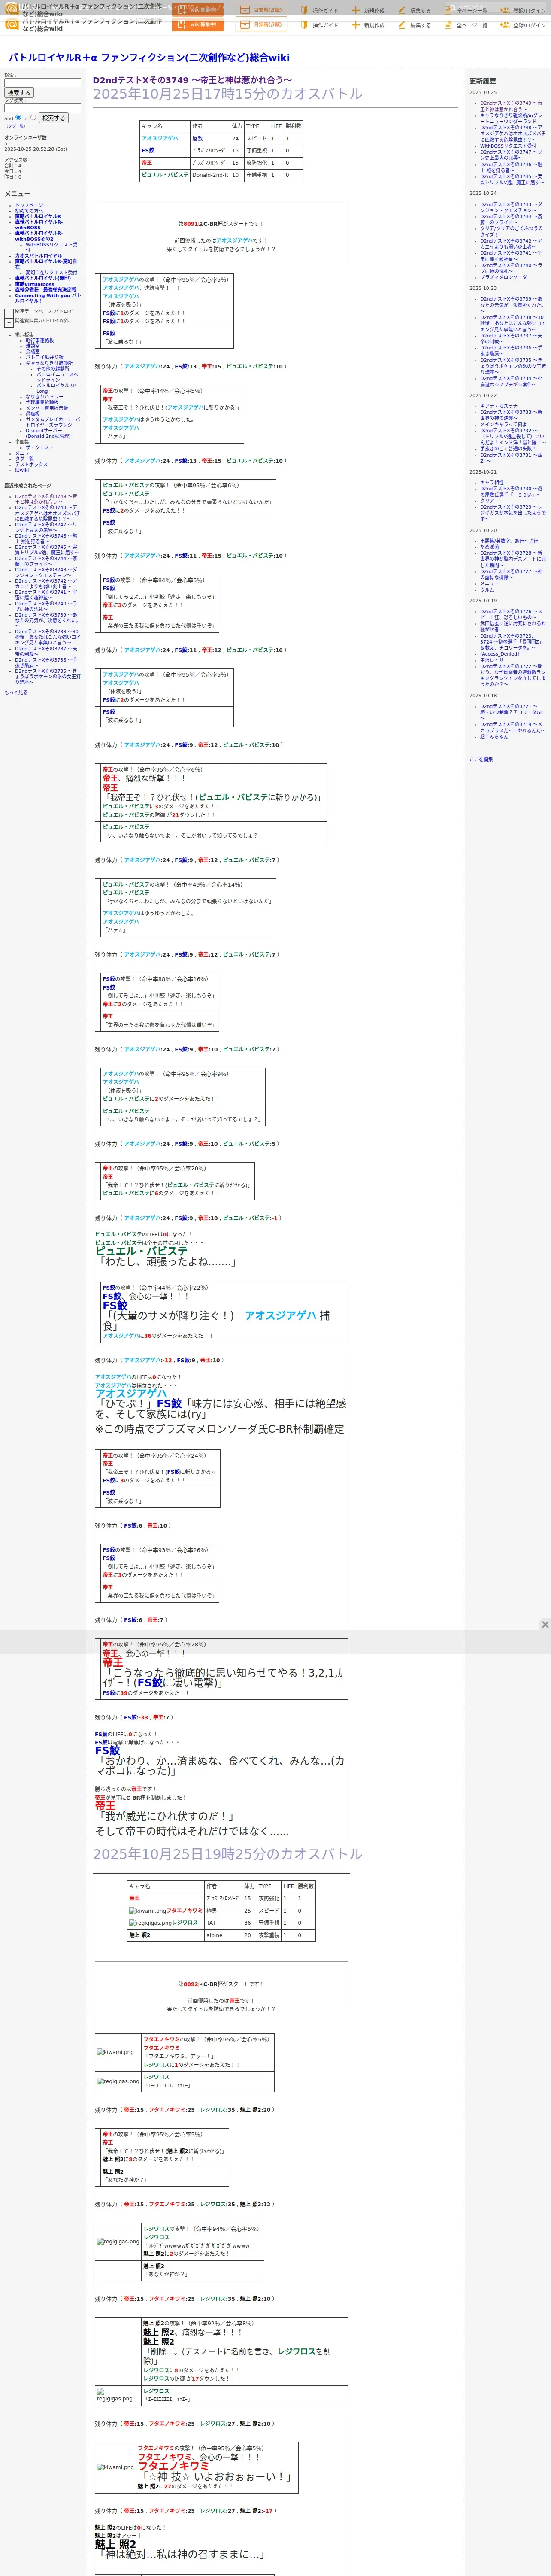Click page title D2ndテストXその3749
The image size is (551, 2576).
(x=192, y=80)
